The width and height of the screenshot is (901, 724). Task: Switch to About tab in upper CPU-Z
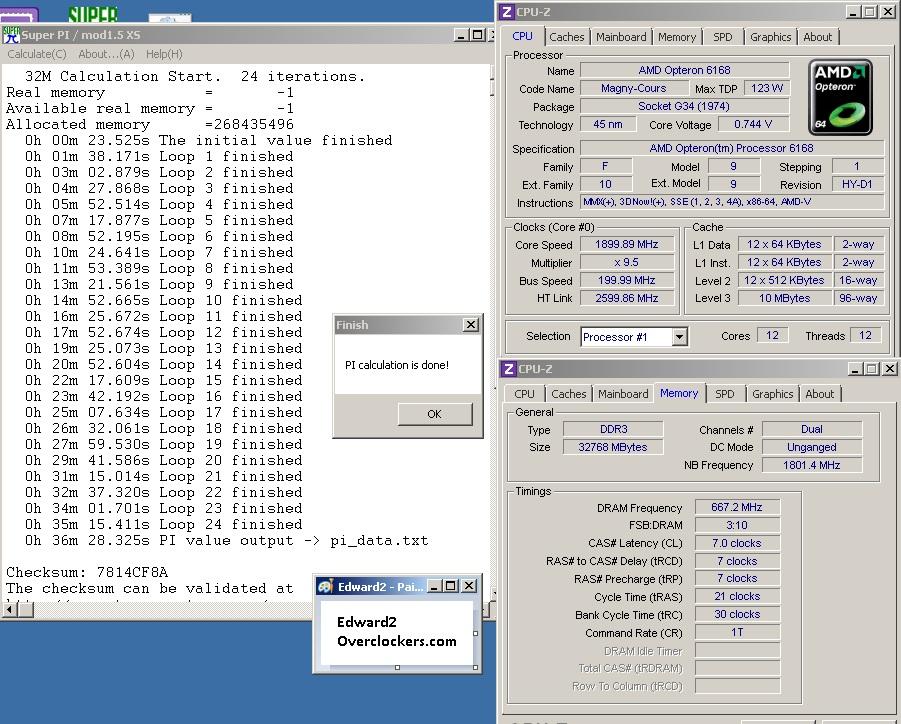pos(818,37)
